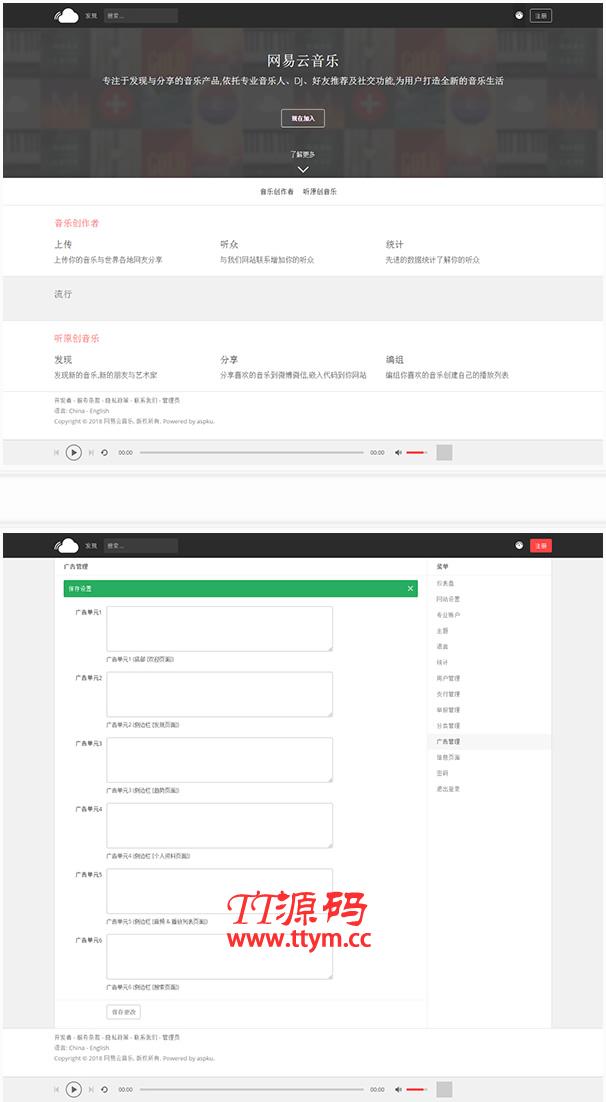This screenshot has height=1102, width=606.
Task: Click into the 广告单元2 text area
Action: (219, 694)
